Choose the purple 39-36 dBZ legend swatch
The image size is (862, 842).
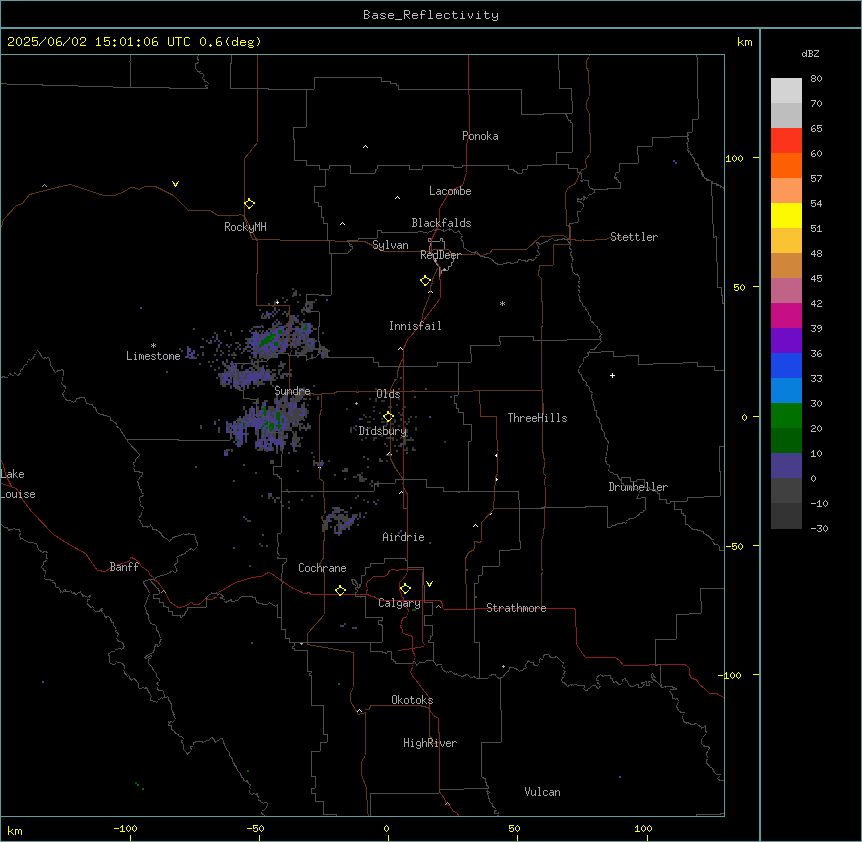point(786,341)
